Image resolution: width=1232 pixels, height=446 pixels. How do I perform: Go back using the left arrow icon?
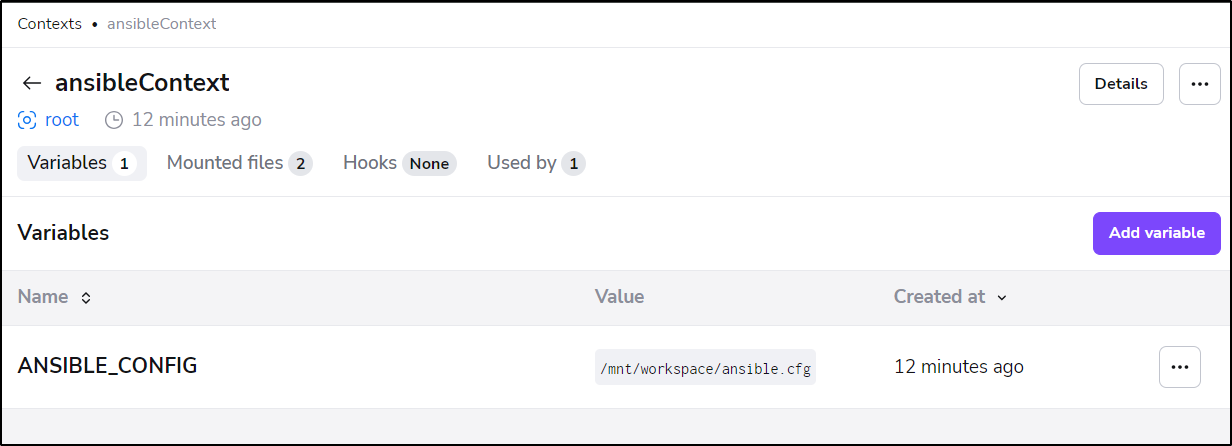[x=32, y=83]
